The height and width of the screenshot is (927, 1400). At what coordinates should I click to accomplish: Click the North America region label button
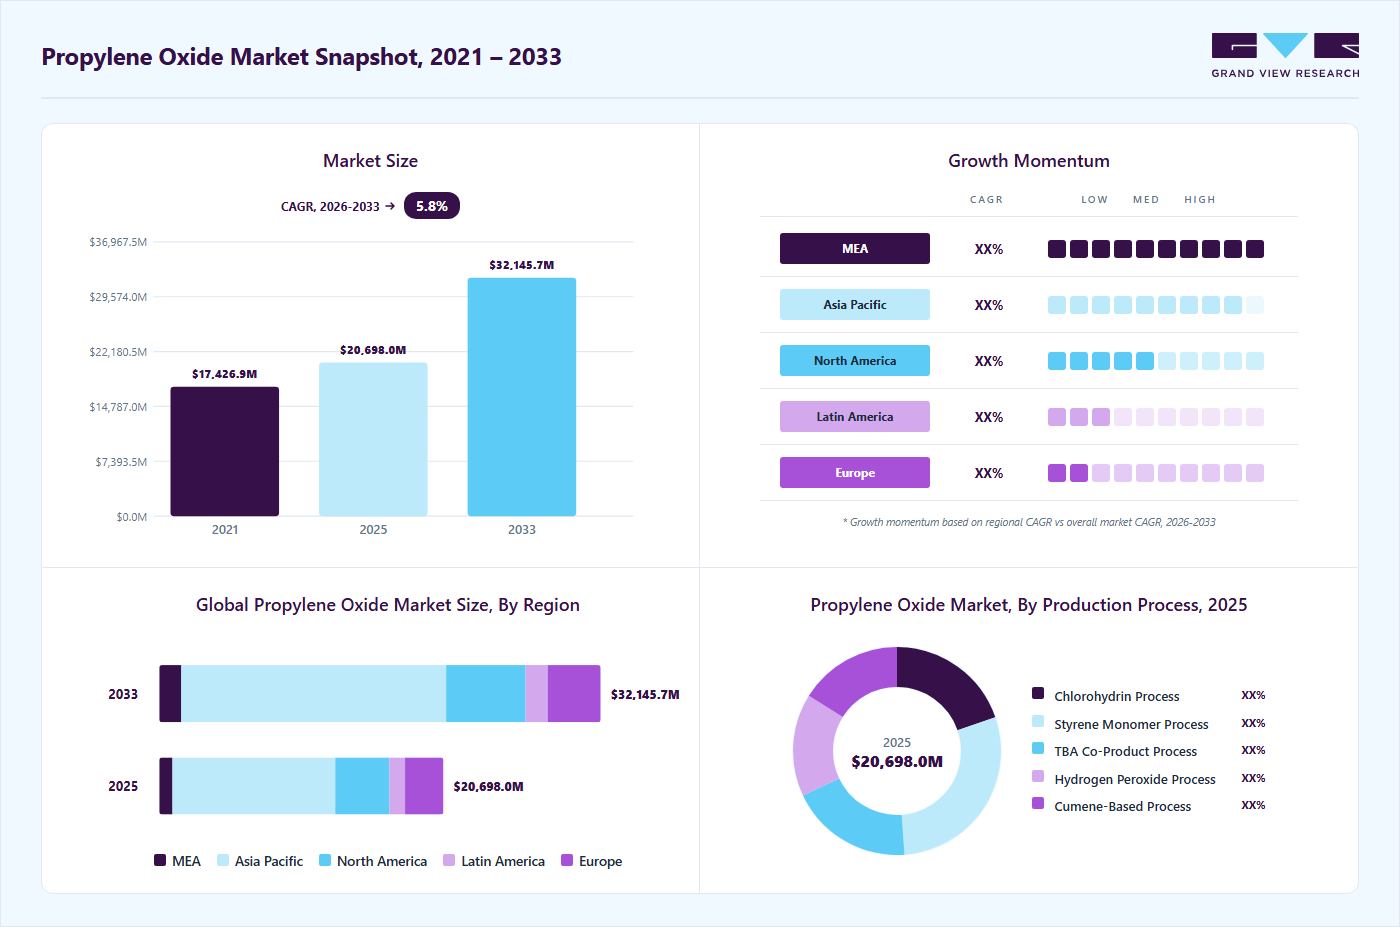[x=855, y=361]
